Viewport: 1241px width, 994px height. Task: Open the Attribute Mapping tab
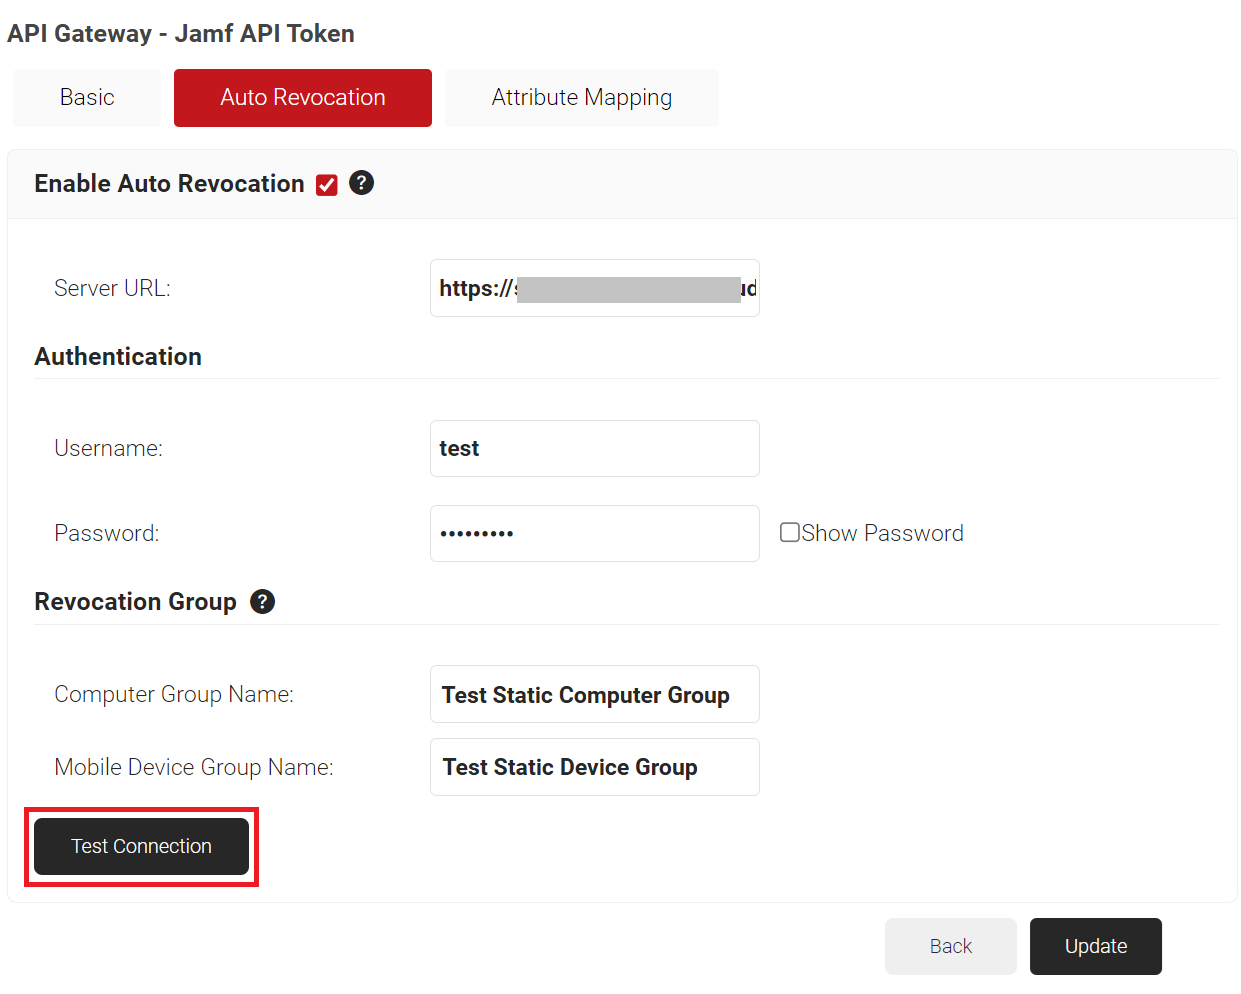tap(582, 98)
